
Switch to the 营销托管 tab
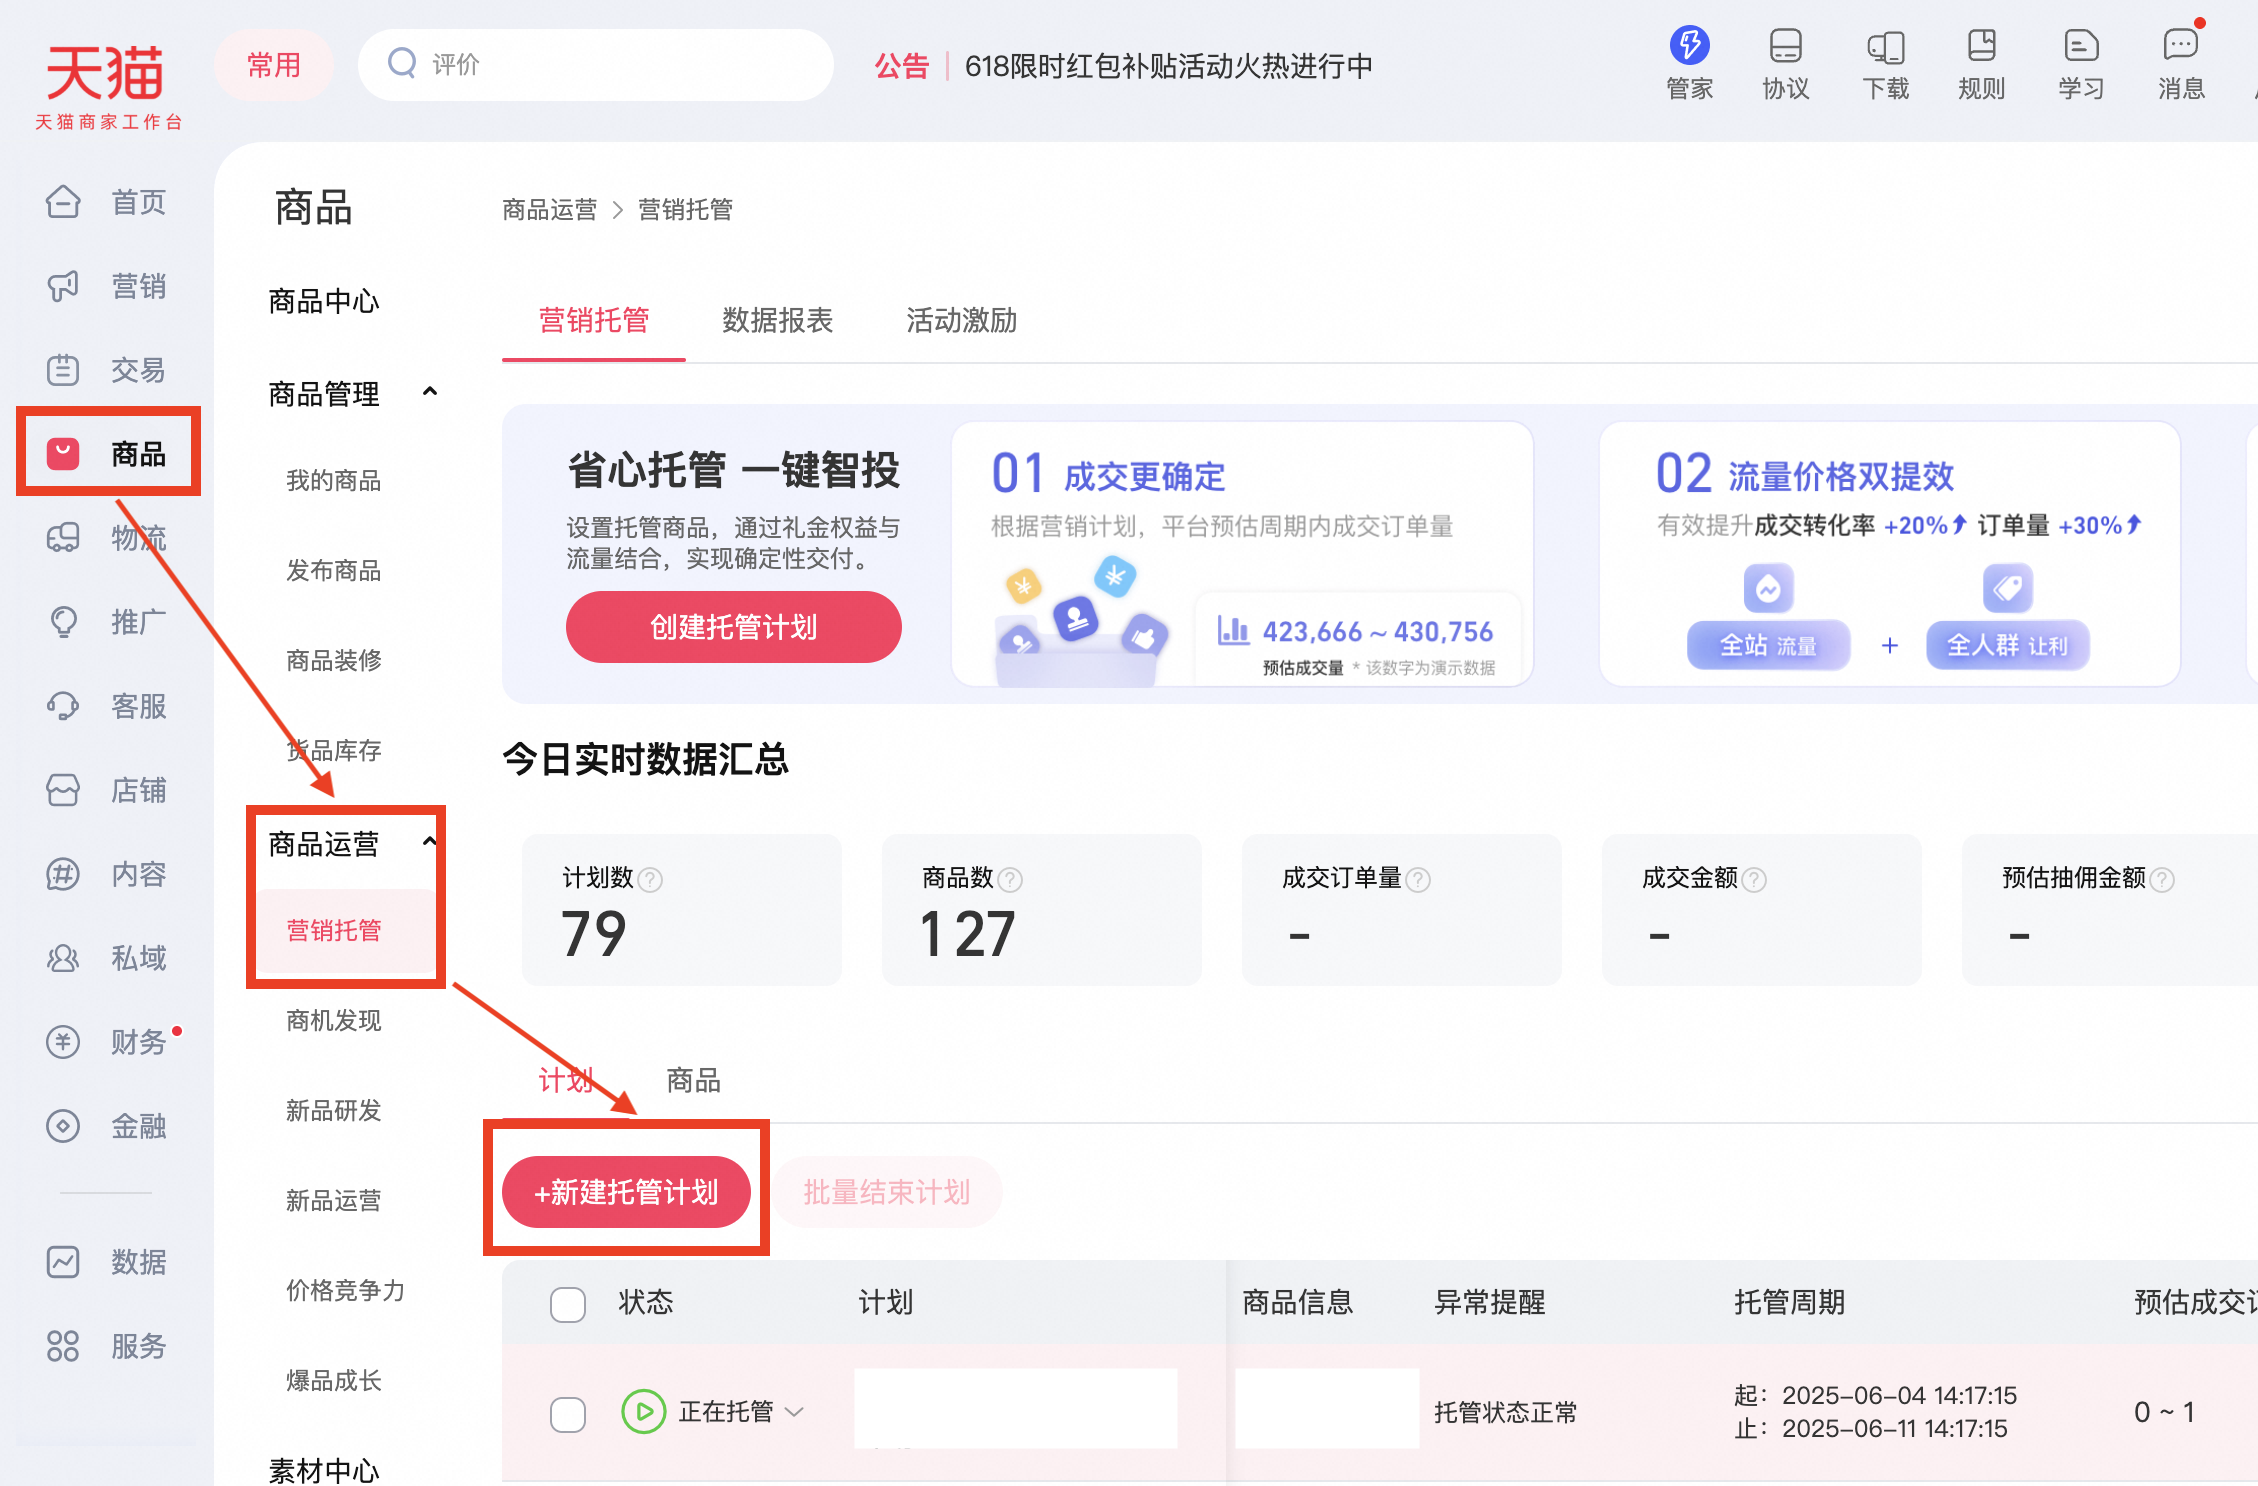[594, 320]
